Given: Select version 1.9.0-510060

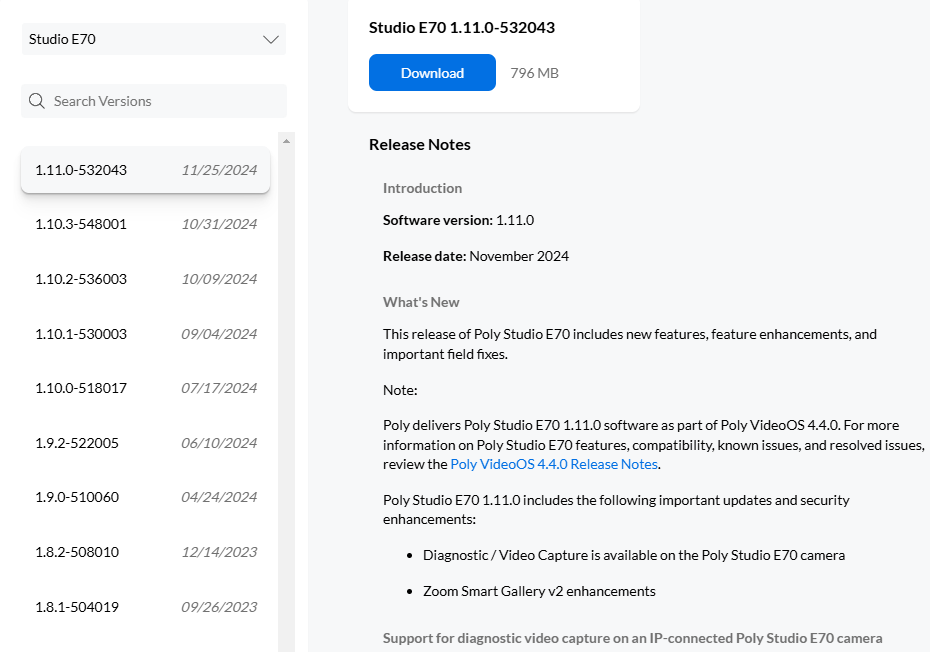Looking at the screenshot, I should click(x=145, y=497).
